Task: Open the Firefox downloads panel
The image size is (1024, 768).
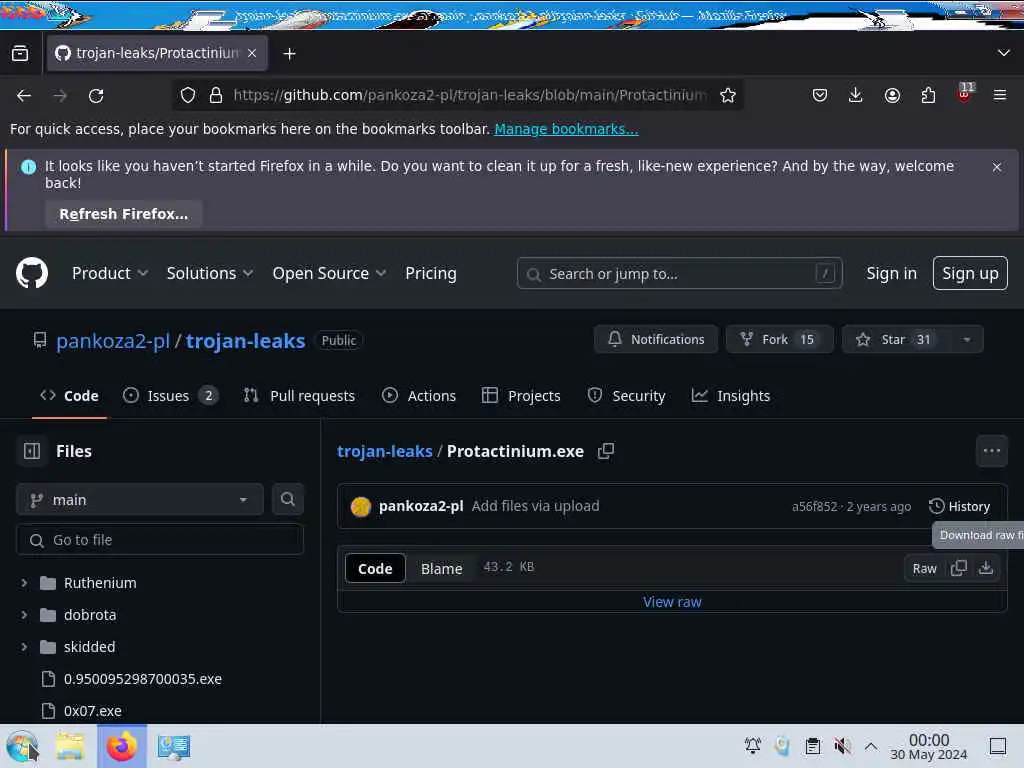Action: pos(856,95)
